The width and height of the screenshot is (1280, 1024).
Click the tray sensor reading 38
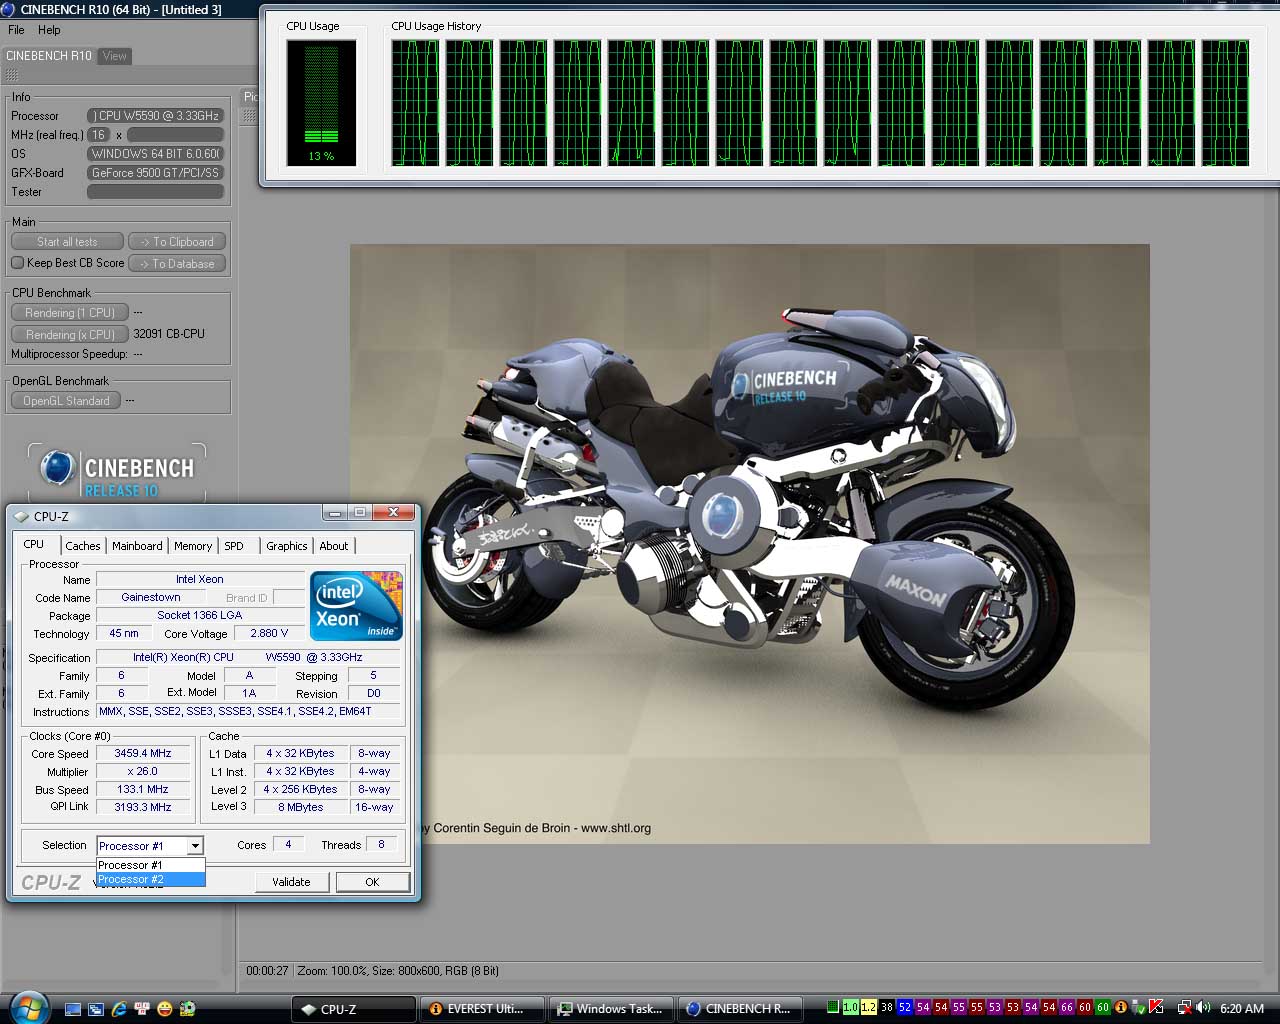(886, 1007)
